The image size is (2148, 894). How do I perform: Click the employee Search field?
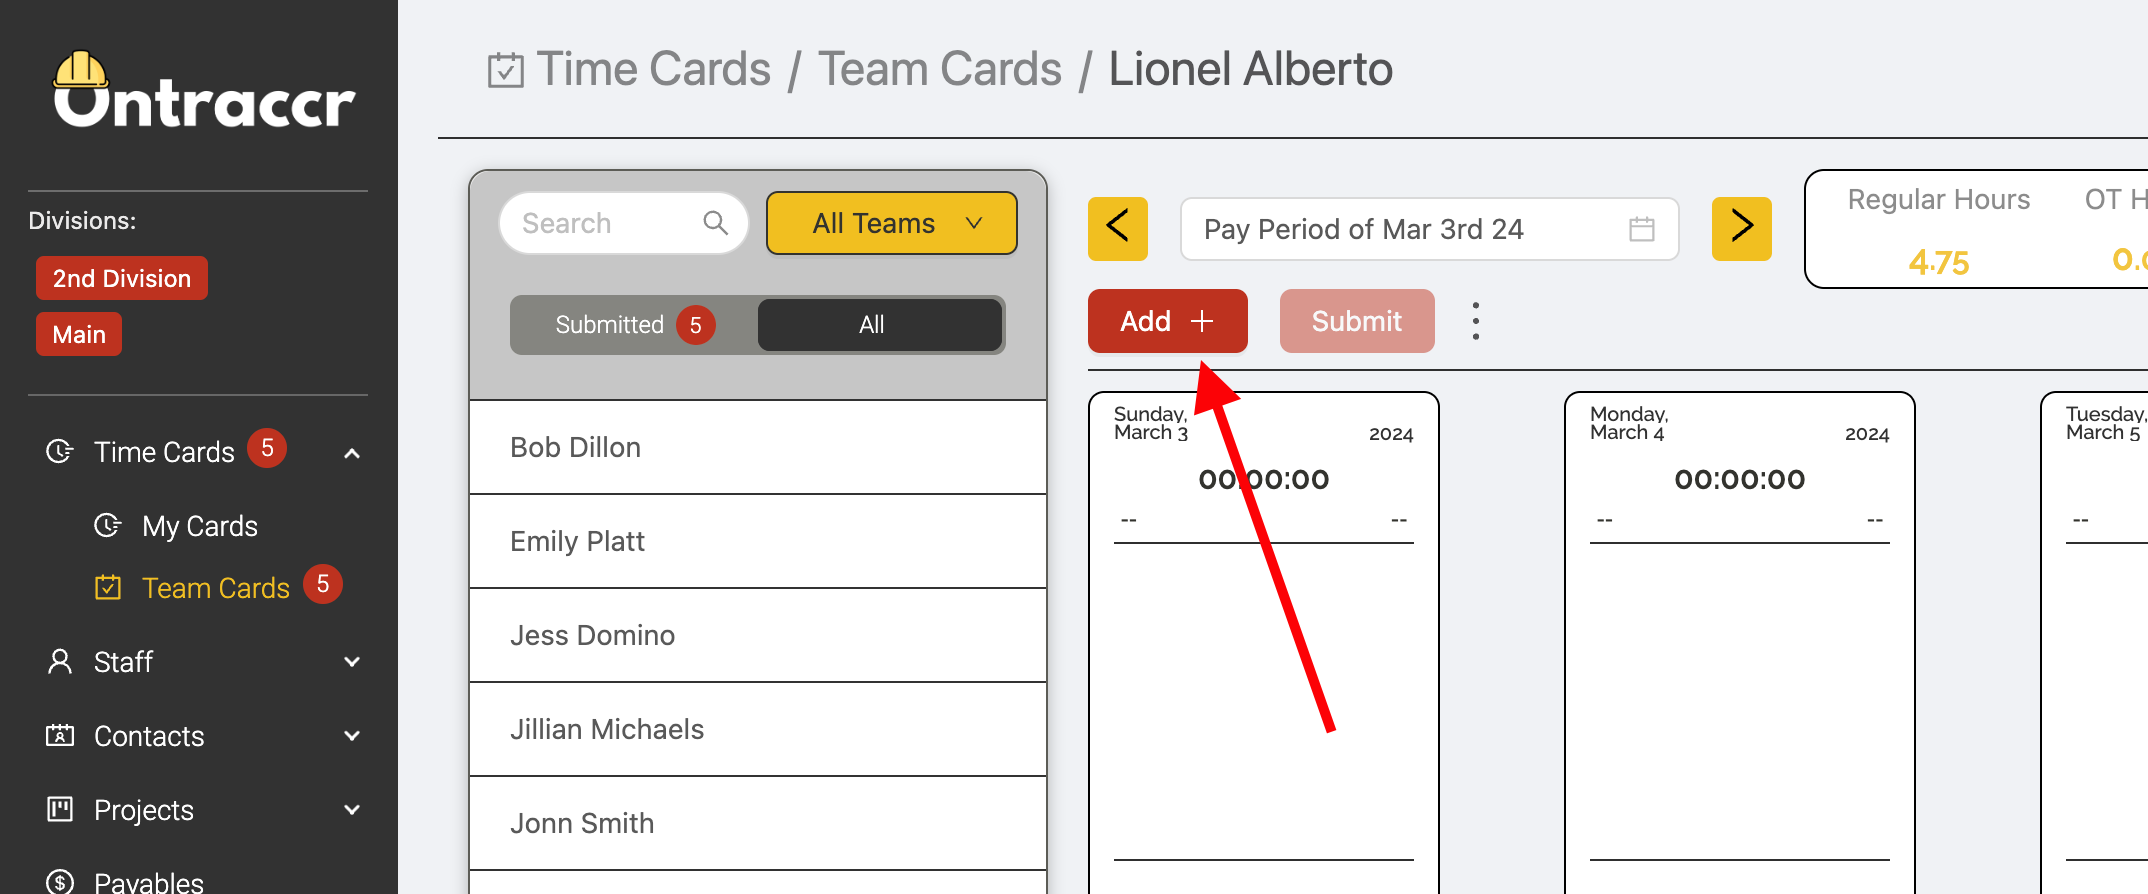click(605, 223)
